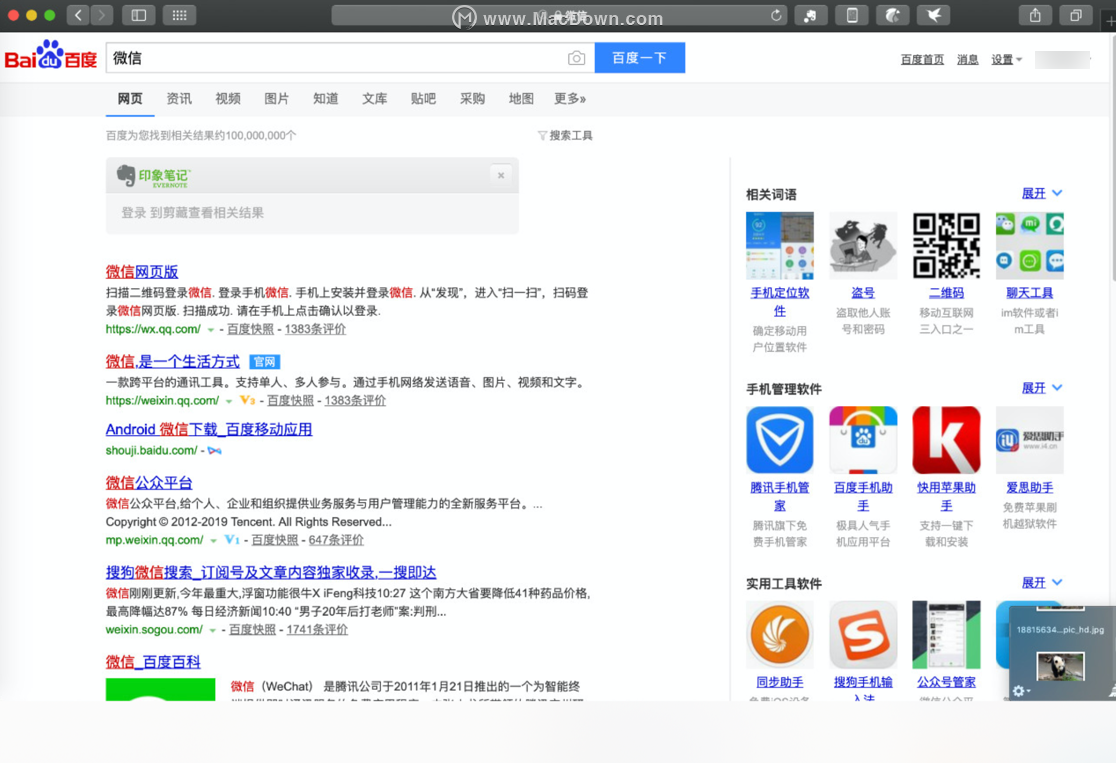1116x763 pixels.
Task: Open the Android 微信下载_百度移动应用 link
Action: click(209, 429)
